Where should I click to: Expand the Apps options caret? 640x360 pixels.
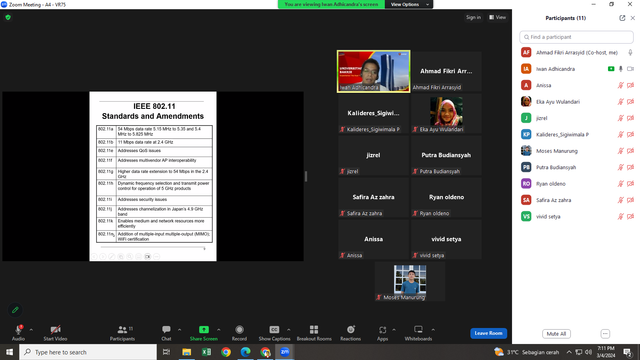(394, 330)
